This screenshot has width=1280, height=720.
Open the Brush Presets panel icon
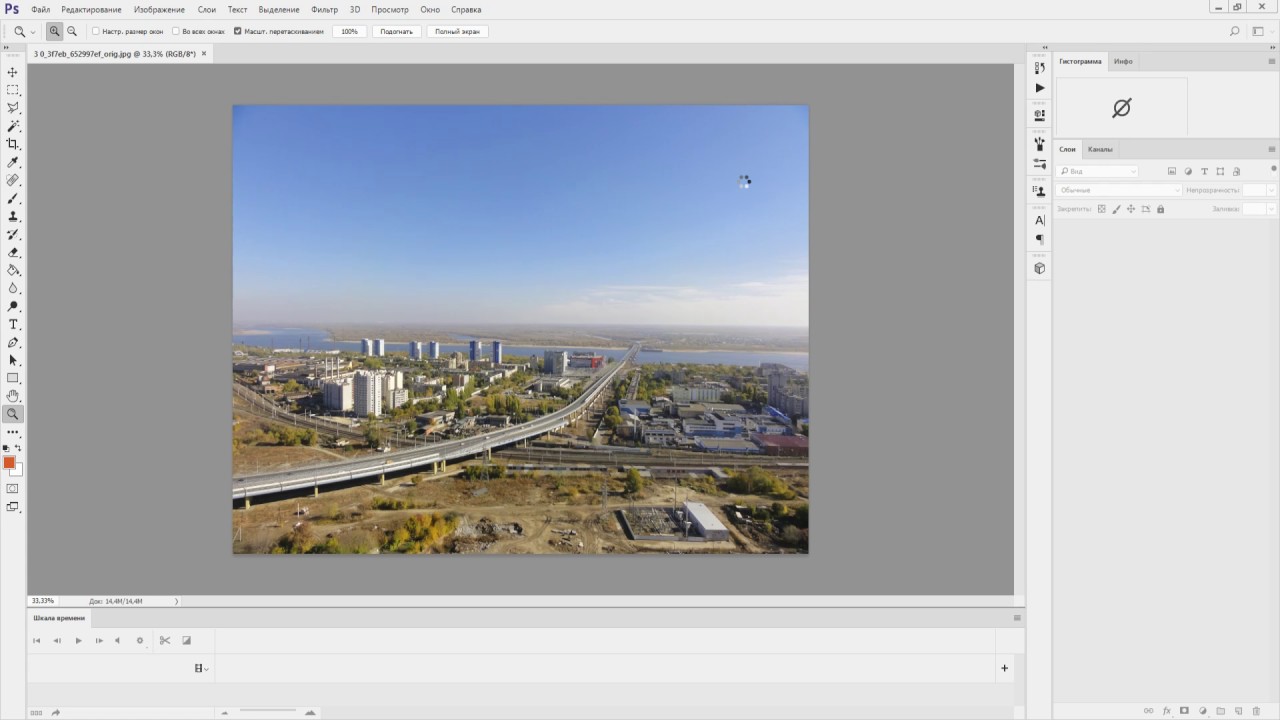coord(1040,163)
